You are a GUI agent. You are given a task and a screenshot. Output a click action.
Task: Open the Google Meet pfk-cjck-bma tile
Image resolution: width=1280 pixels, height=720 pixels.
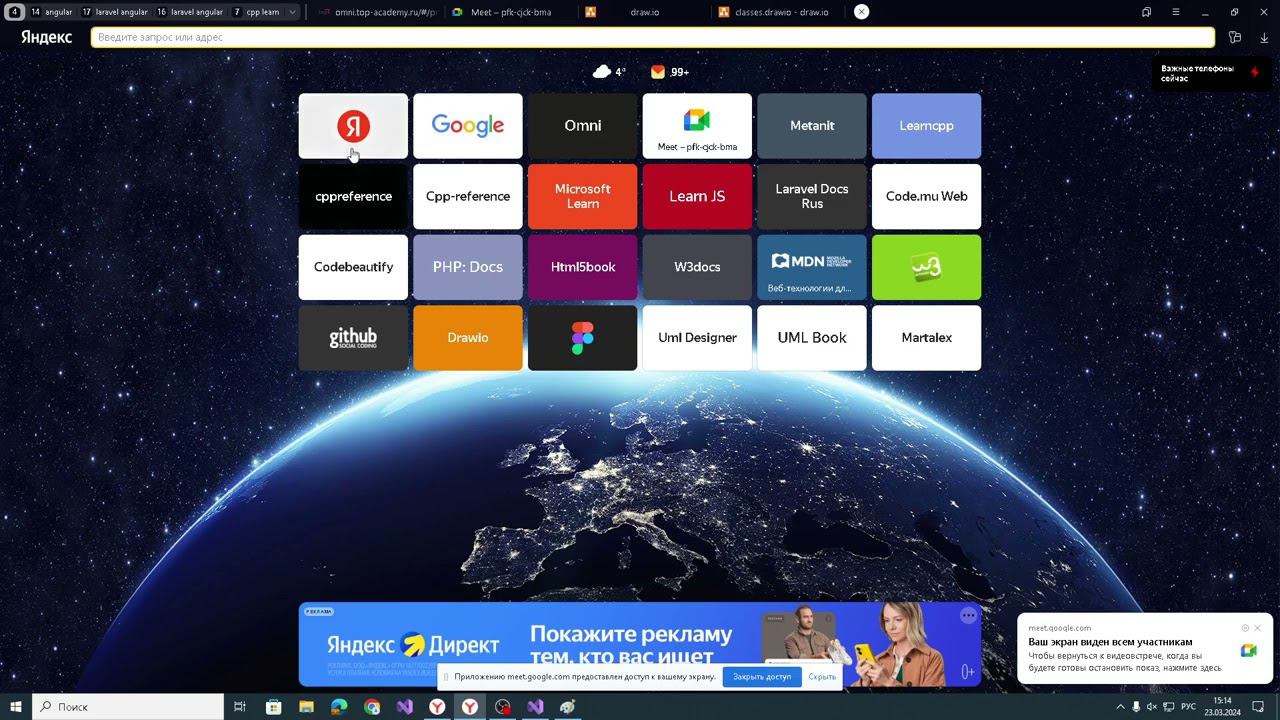[697, 126]
